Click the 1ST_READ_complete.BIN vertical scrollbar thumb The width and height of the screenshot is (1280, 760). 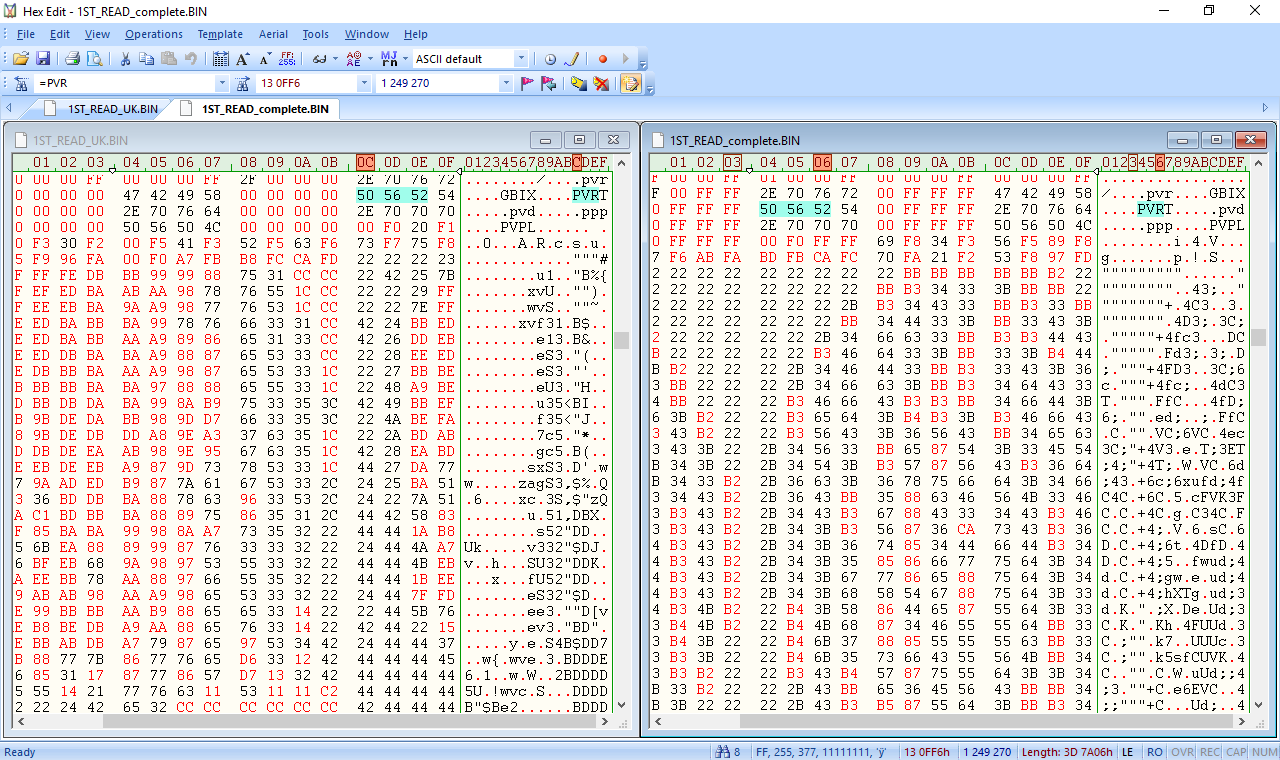click(x=1258, y=338)
